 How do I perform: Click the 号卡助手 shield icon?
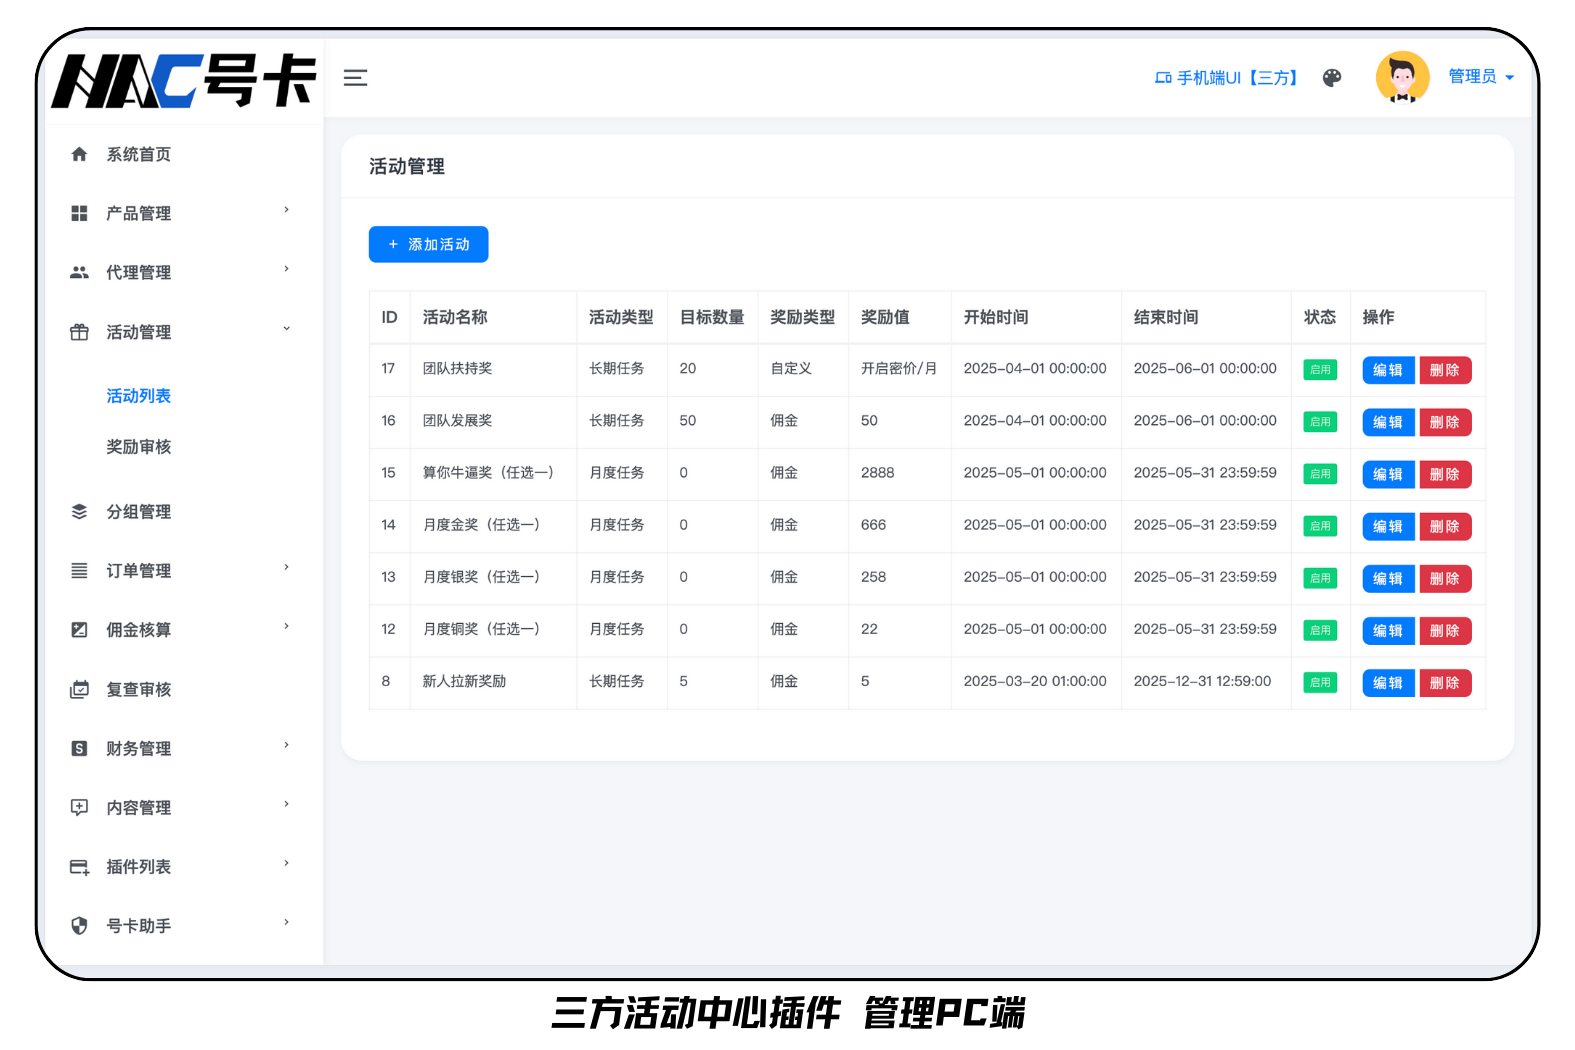[x=80, y=925]
